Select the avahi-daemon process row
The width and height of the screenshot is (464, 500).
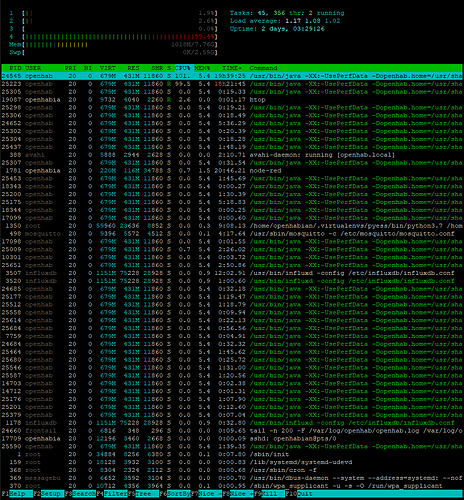coord(232,155)
